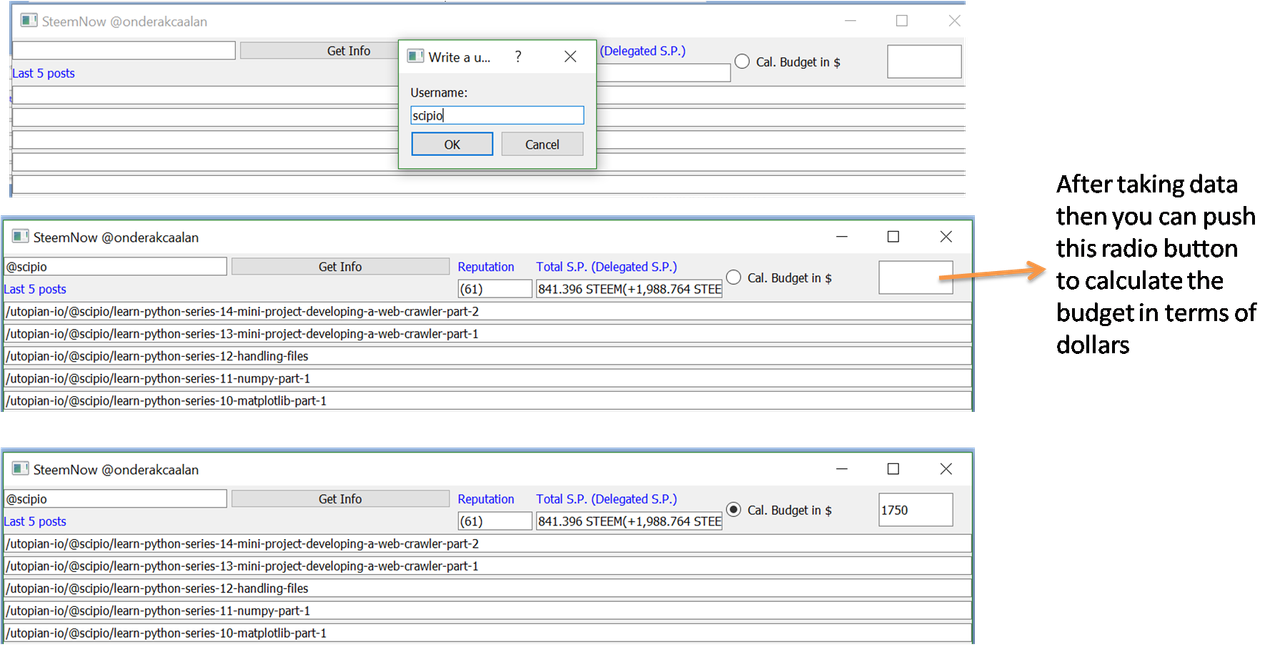Viewport: 1280px width, 645px height.
Task: Click Get Info in the top window
Action: 319,51
